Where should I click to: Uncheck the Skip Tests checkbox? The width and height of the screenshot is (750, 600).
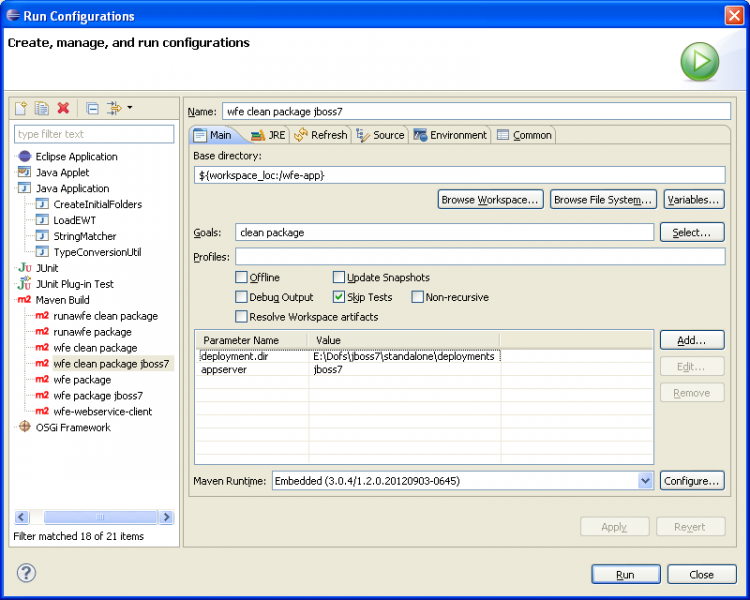[x=339, y=297]
